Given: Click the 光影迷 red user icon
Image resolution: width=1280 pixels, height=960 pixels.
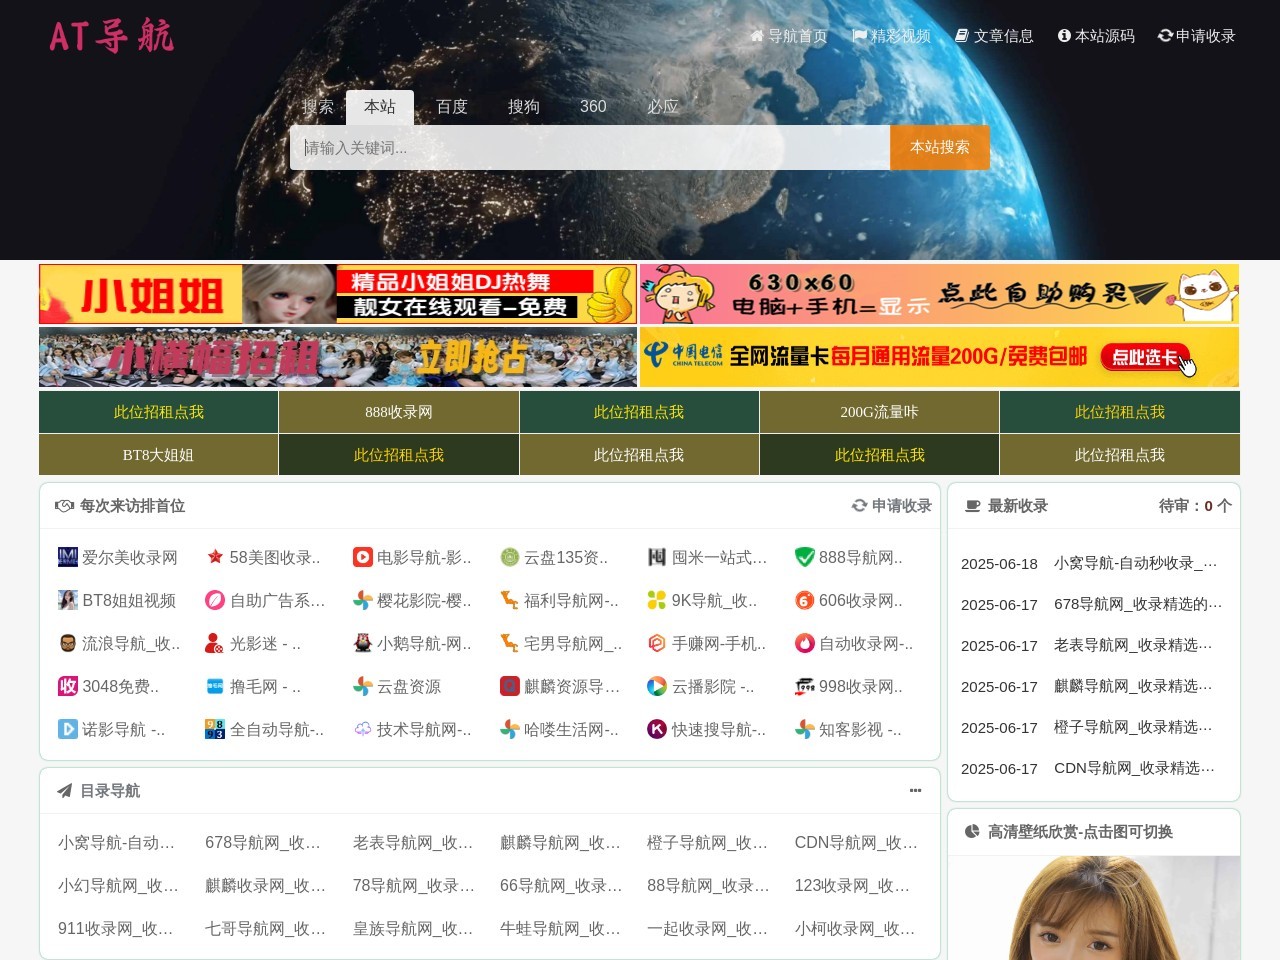Looking at the screenshot, I should tap(215, 643).
